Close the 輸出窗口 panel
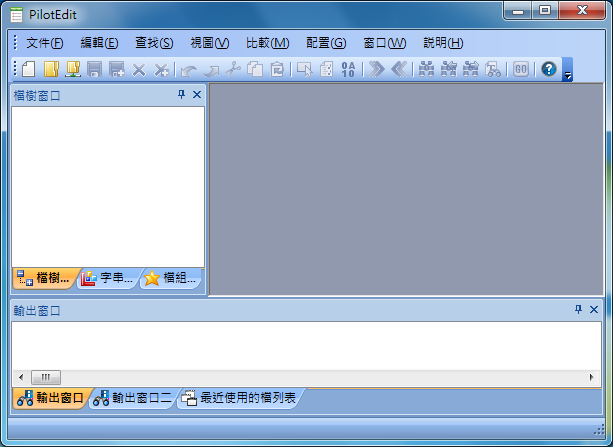 pyautogui.click(x=594, y=309)
